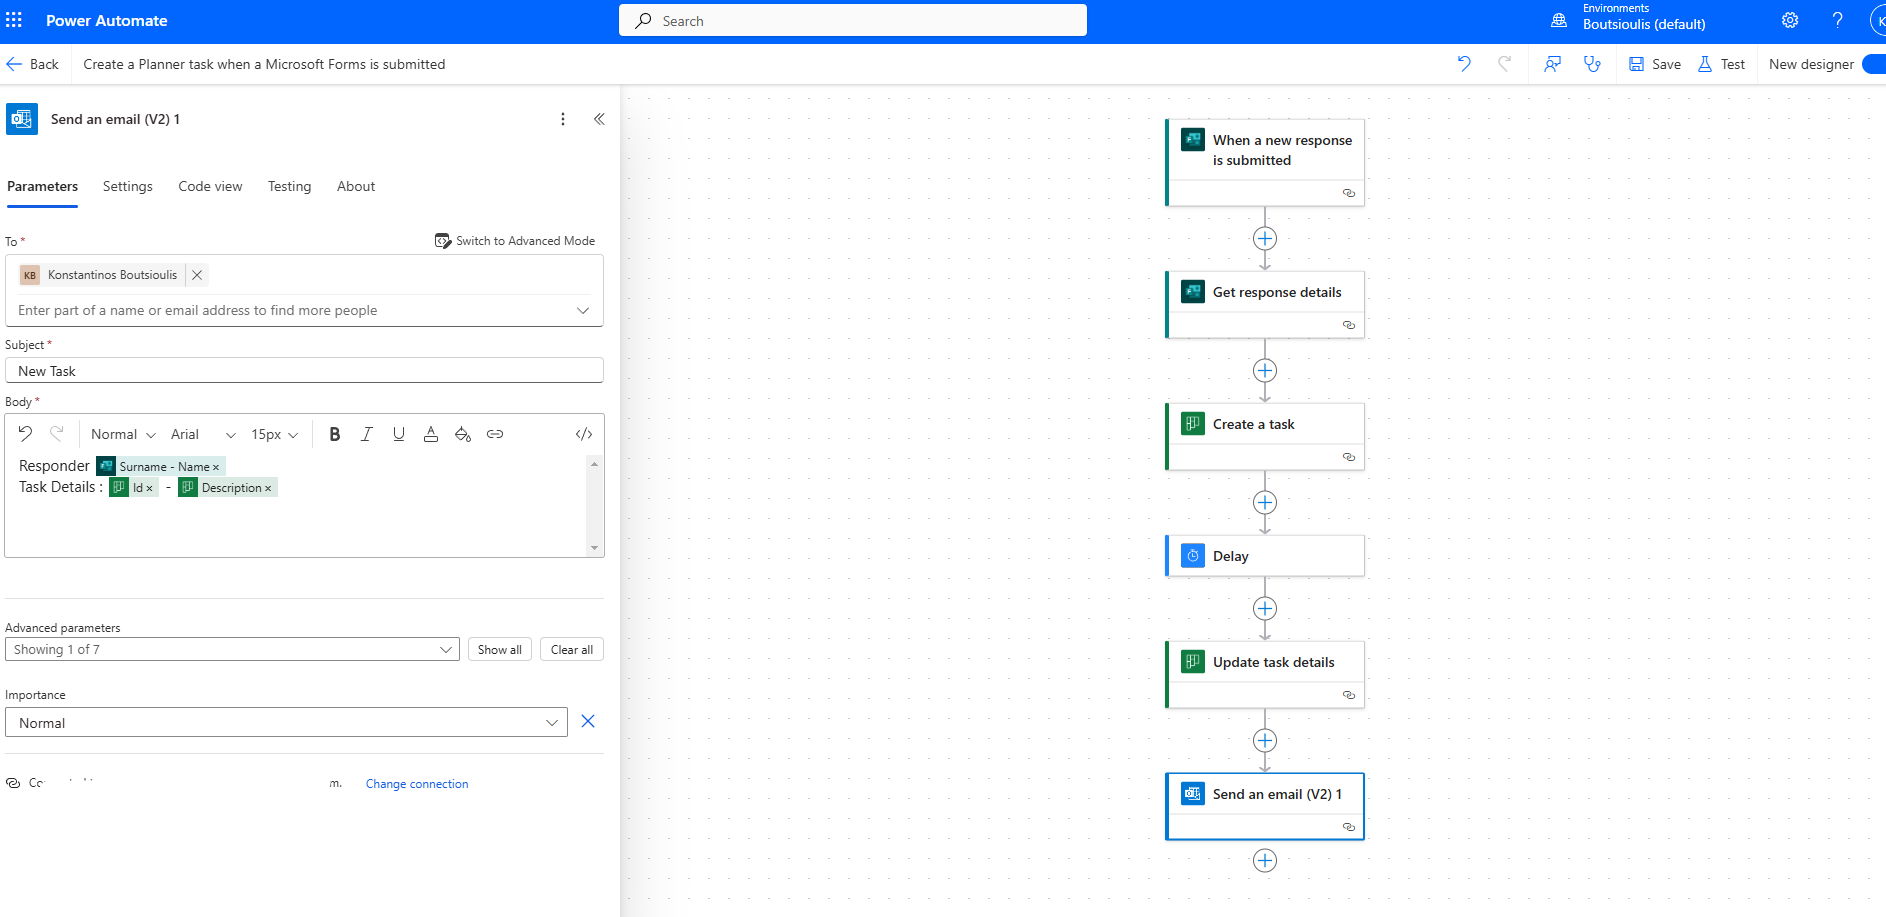Screen dimensions: 1886x917
Task: Click the body editor scrollbar down arrow
Action: (595, 548)
